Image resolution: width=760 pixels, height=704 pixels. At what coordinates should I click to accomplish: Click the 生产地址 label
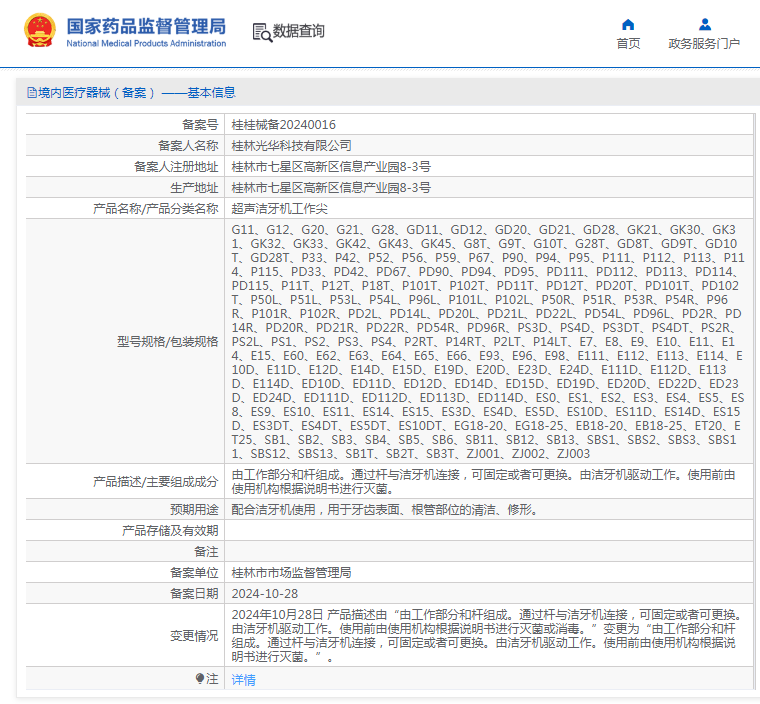coord(194,187)
